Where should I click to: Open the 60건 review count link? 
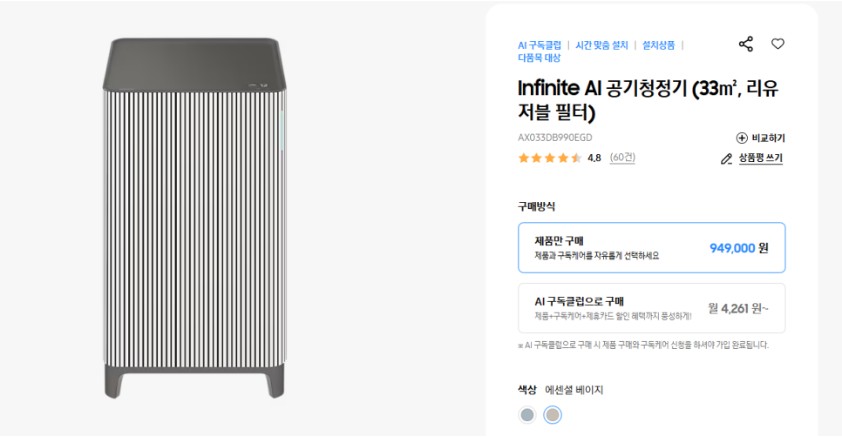click(622, 158)
